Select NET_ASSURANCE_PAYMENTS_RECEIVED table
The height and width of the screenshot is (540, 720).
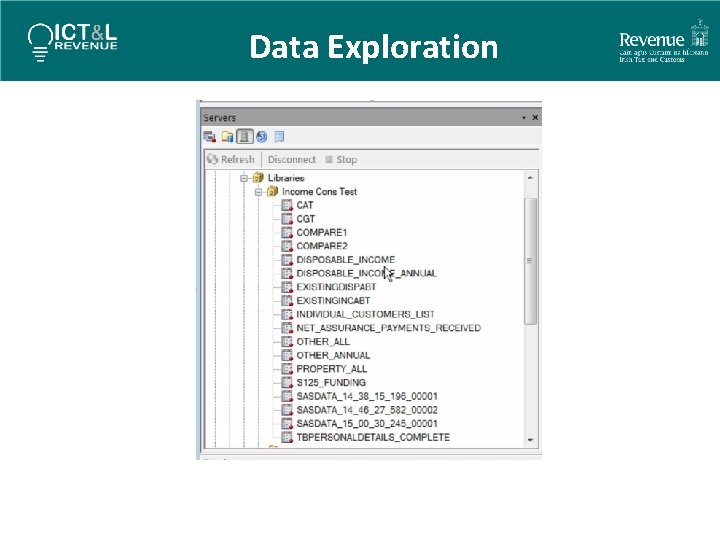(x=388, y=328)
